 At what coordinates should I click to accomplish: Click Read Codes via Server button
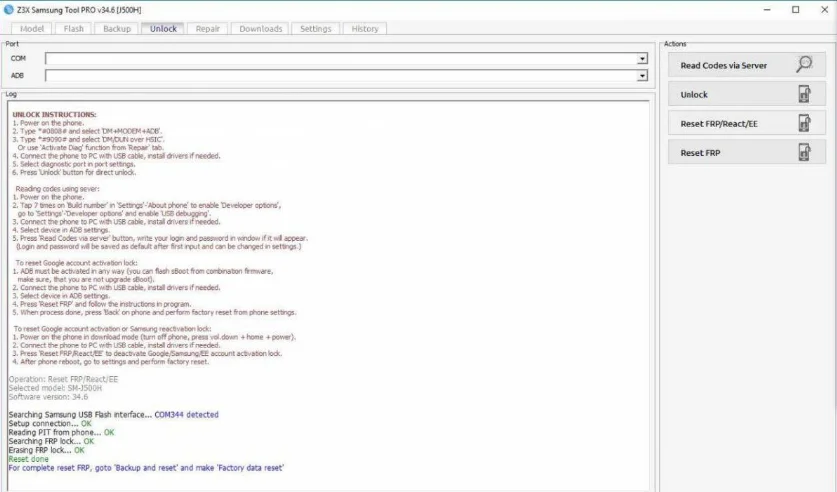(746, 65)
